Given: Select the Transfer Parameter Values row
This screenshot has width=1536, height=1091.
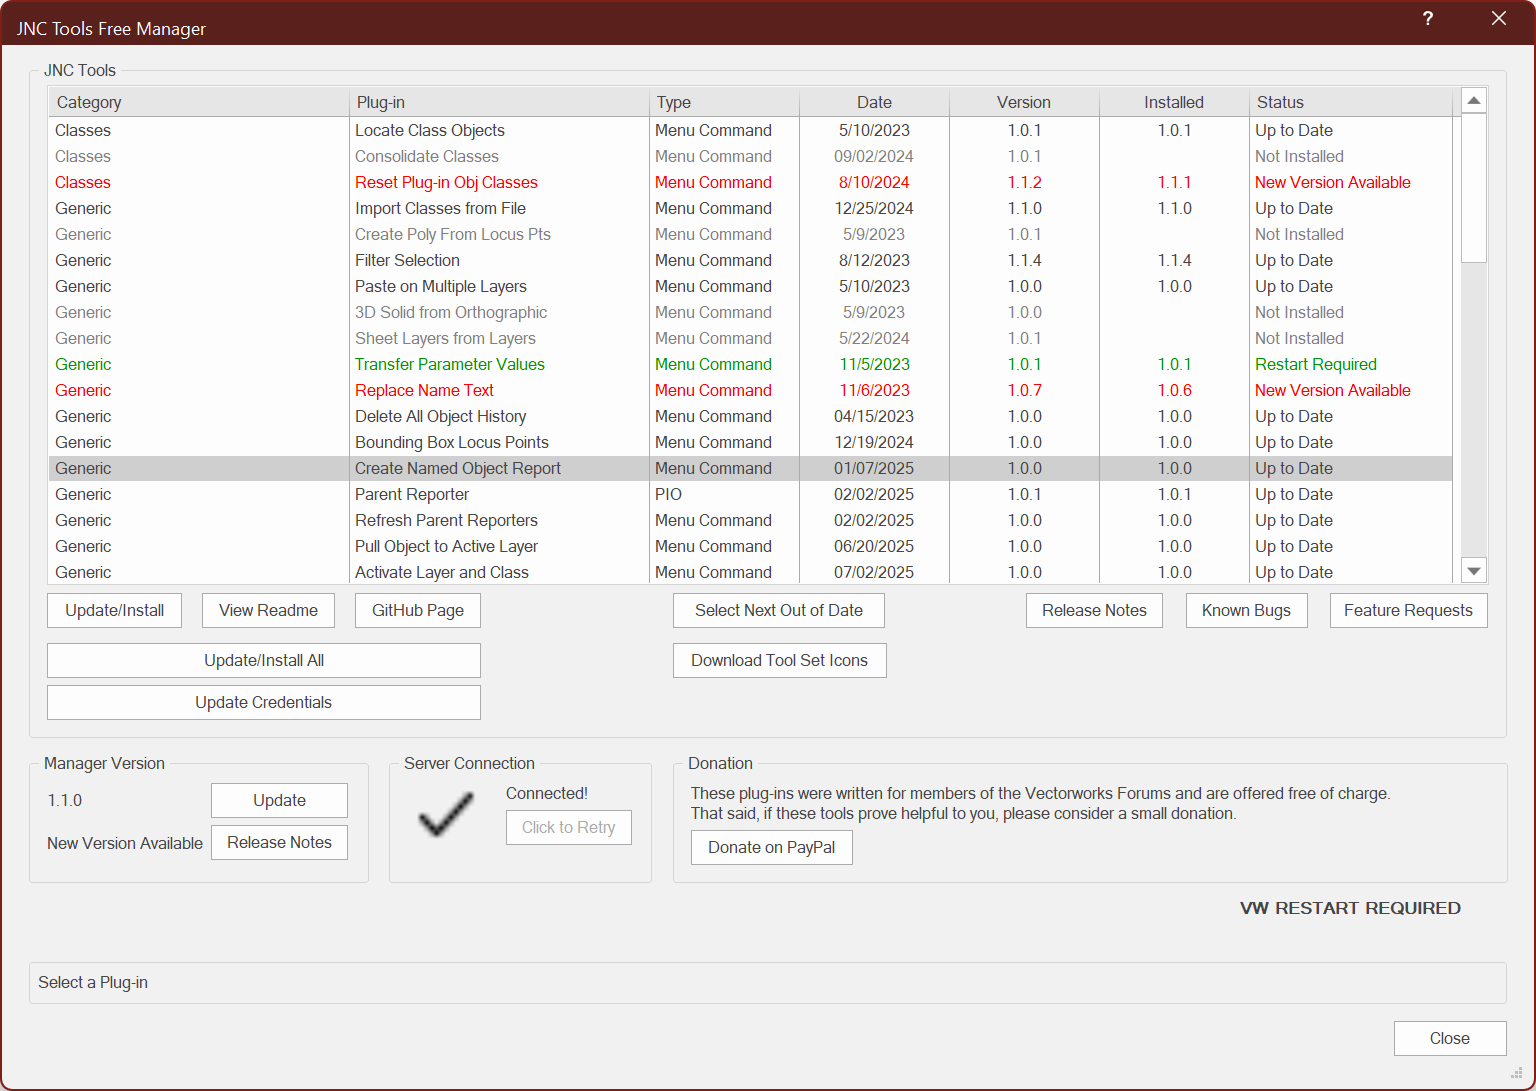Looking at the screenshot, I should coord(449,364).
